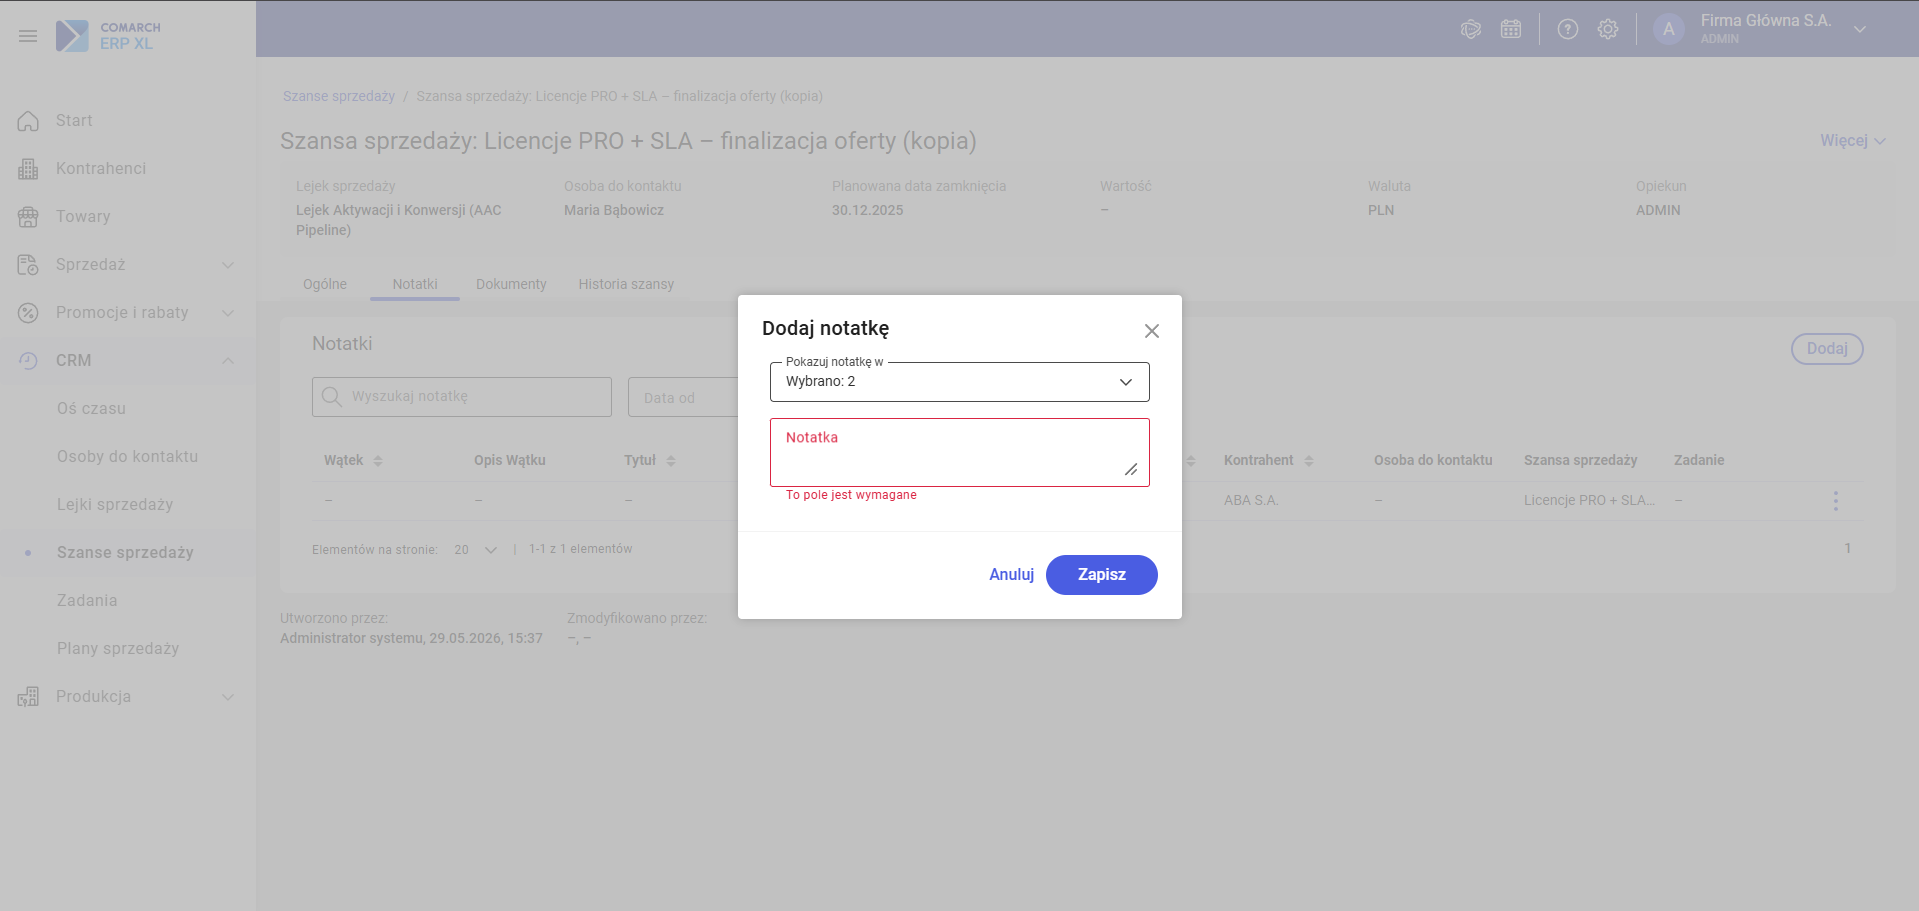
Task: Click the Towary basket icon
Action: tap(28, 217)
